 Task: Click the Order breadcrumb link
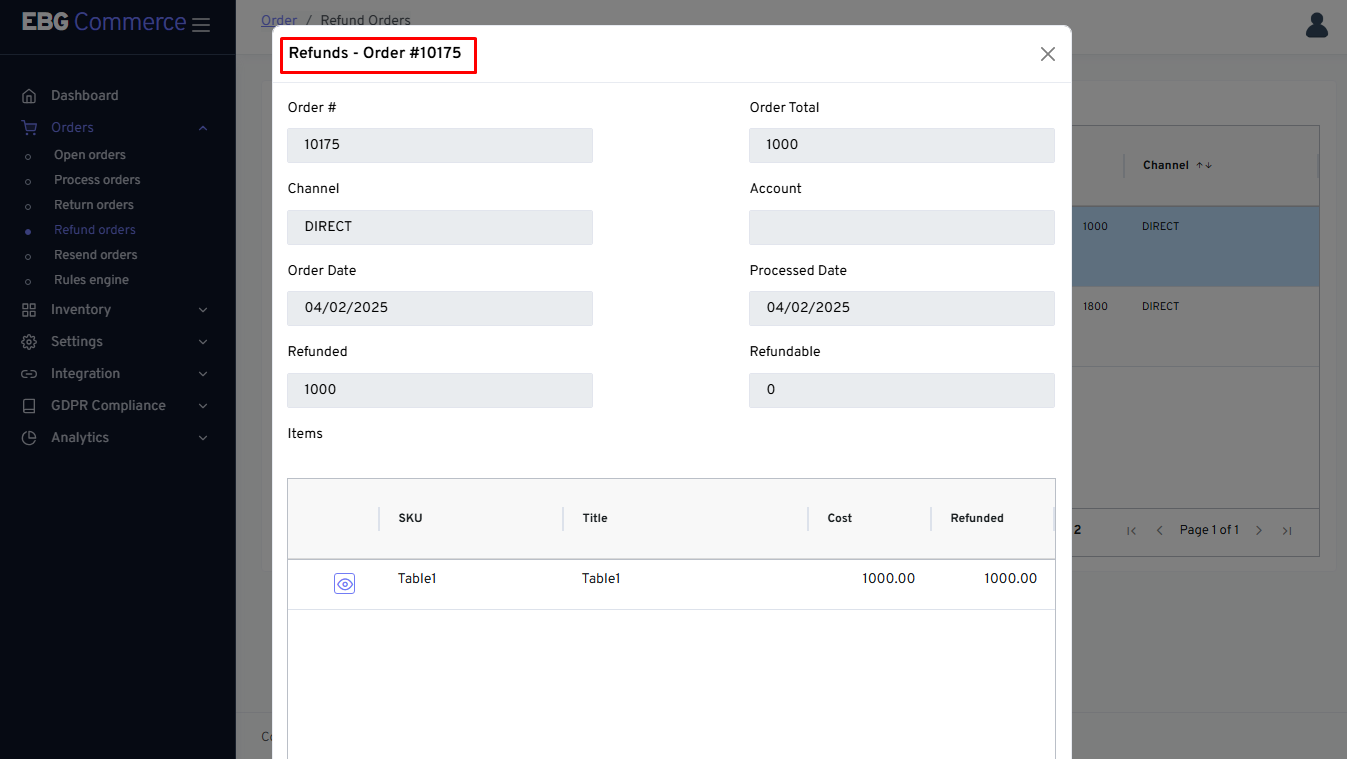click(279, 20)
